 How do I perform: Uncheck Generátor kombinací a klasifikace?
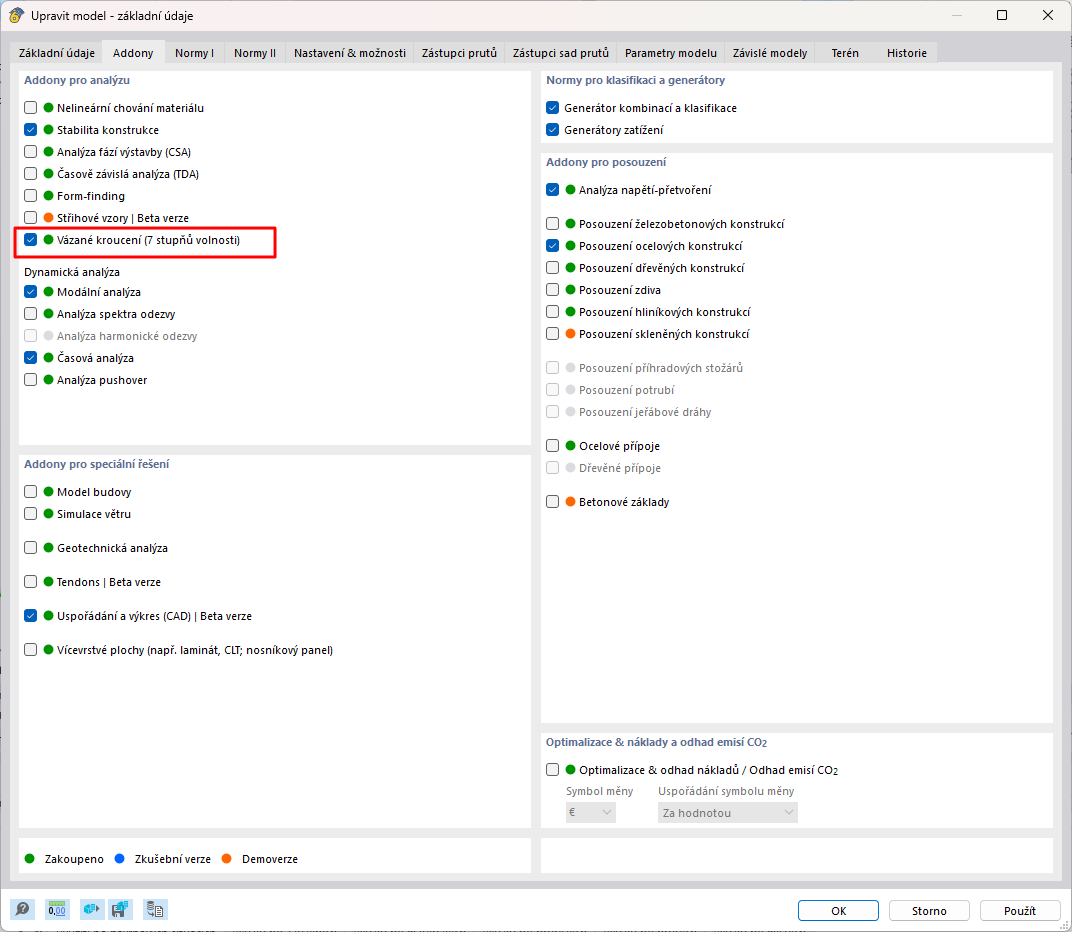pos(553,107)
